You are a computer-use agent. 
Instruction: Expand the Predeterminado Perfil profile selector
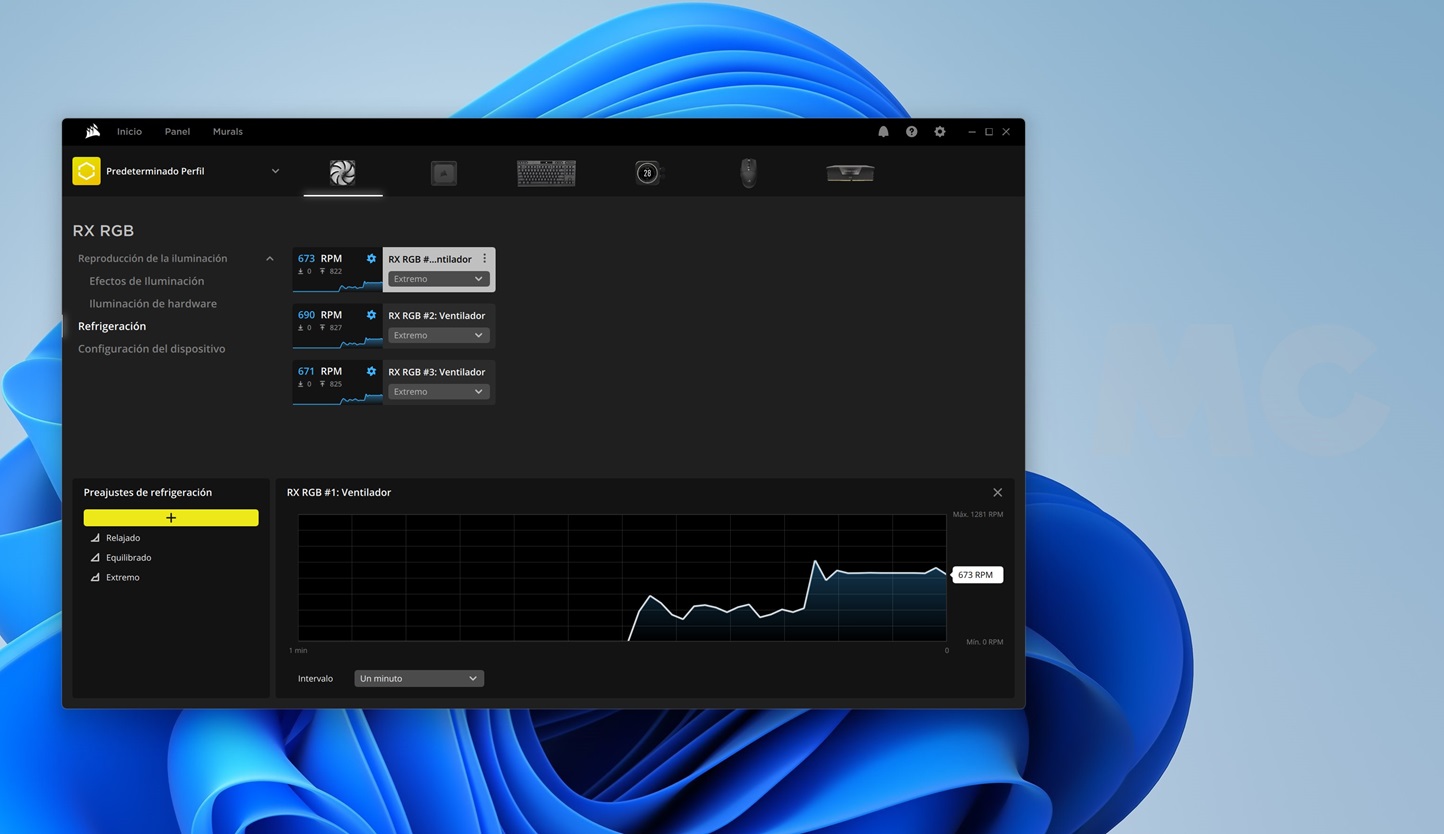[x=275, y=171]
